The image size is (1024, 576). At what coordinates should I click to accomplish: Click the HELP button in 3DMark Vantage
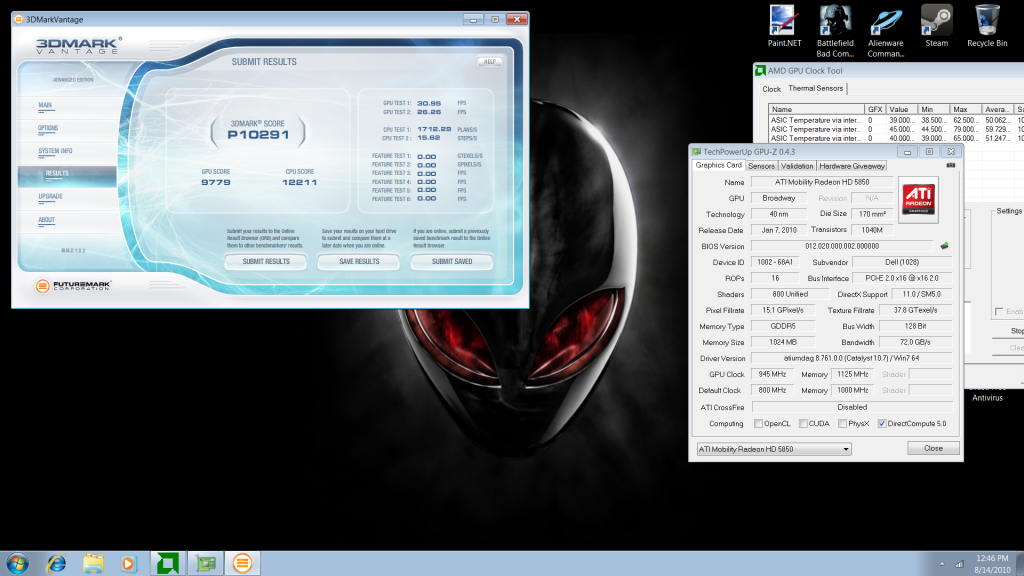(x=490, y=62)
